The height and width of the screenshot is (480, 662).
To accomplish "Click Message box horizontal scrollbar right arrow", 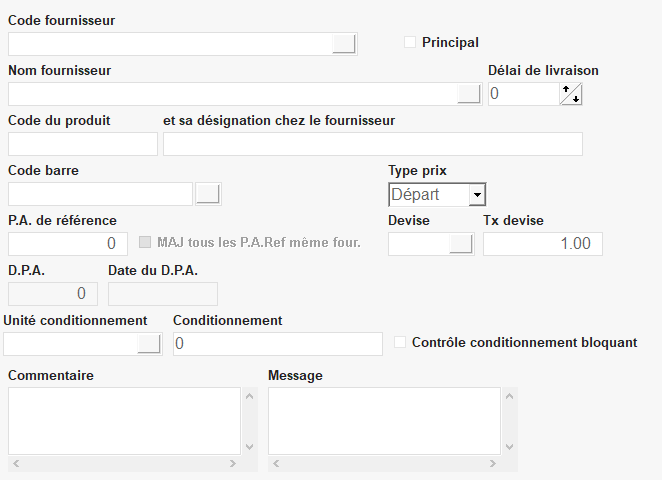I will [493, 463].
